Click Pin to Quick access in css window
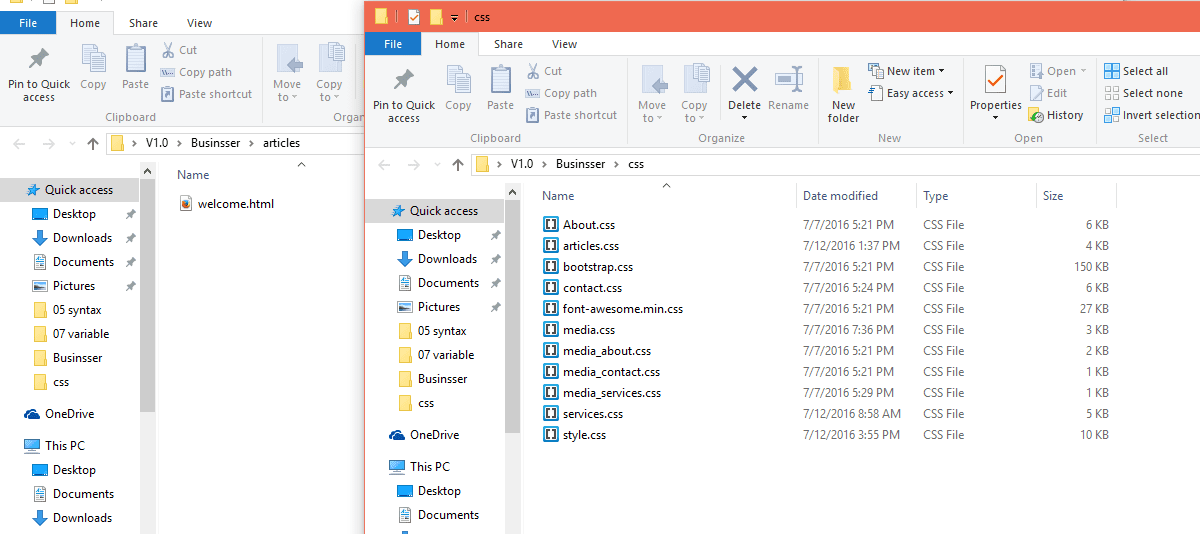The image size is (1200, 534). click(404, 96)
